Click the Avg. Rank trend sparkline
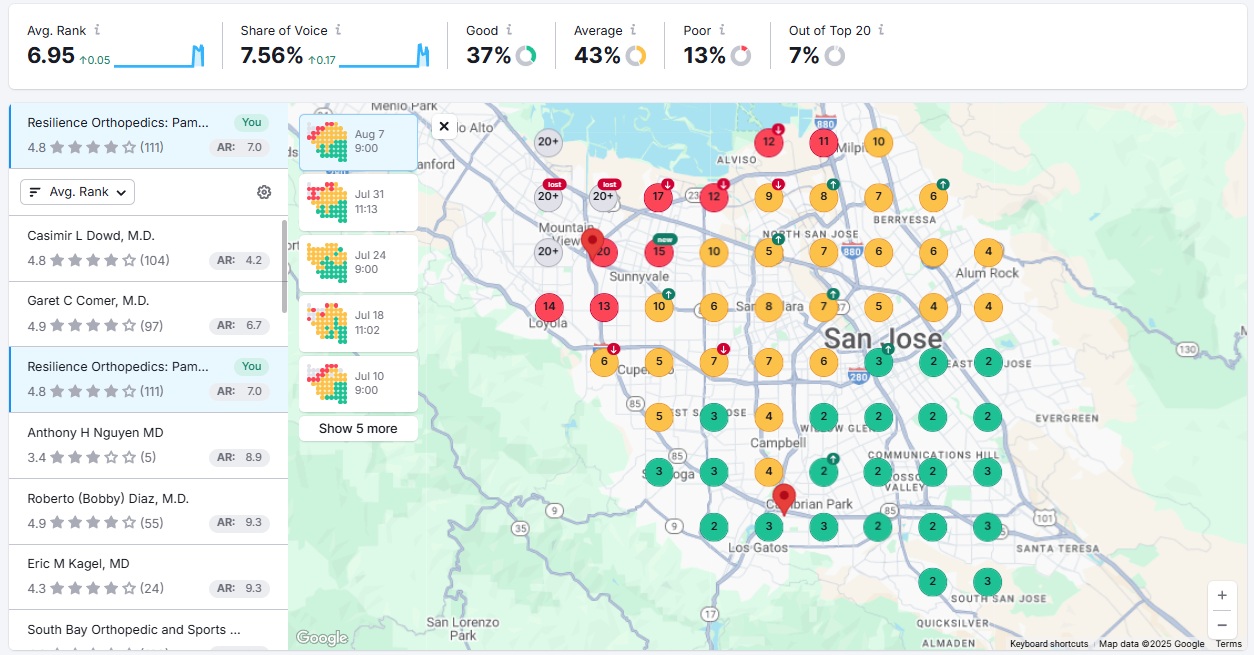This screenshot has height=655, width=1254. coord(160,56)
